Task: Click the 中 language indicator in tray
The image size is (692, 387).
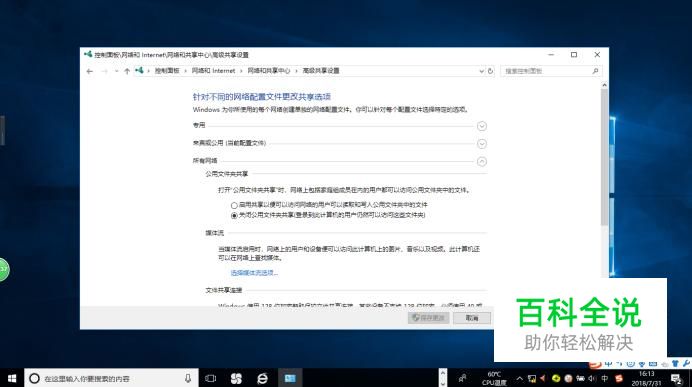Action: click(605, 379)
